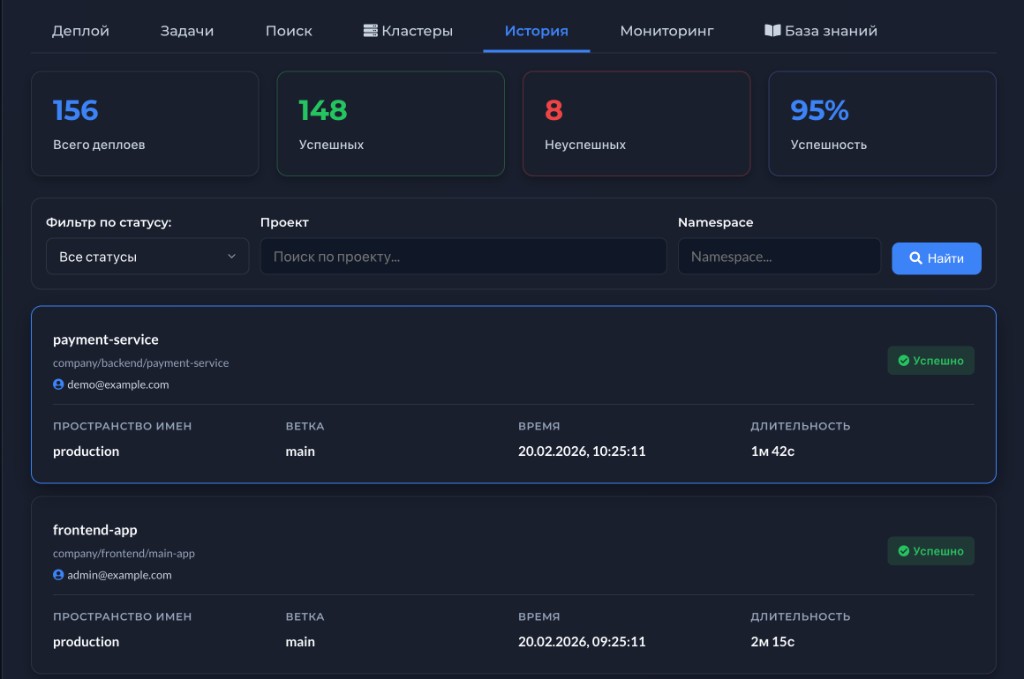Click the book icon on База знаний tab
This screenshot has height=679, width=1024.
[772, 31]
